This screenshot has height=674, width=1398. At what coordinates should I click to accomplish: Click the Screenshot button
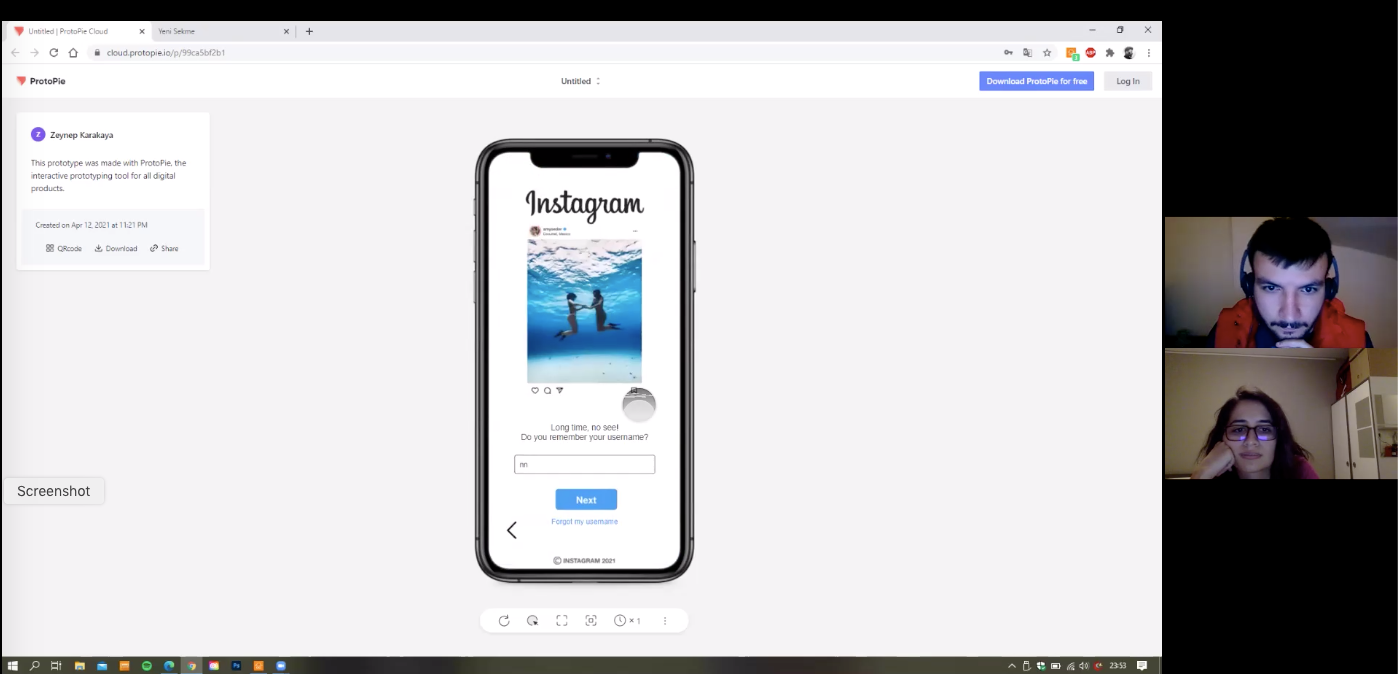click(x=54, y=491)
